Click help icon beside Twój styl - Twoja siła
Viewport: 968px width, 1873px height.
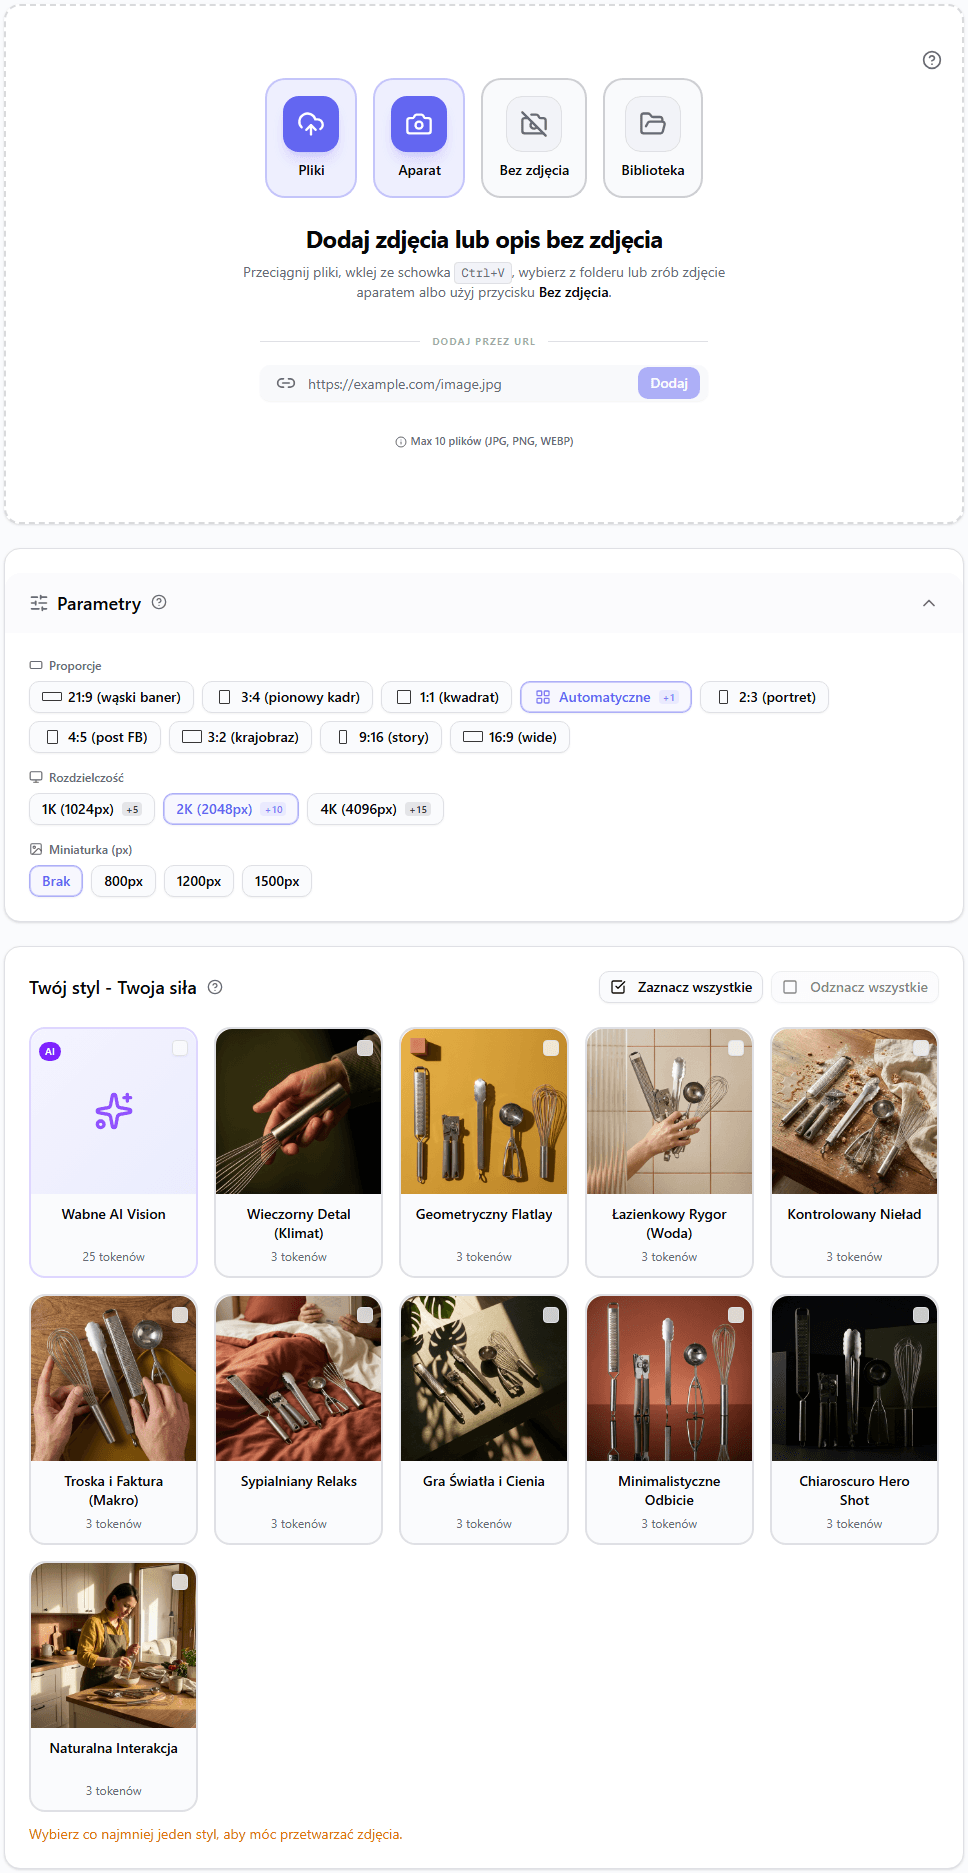[x=215, y=987]
